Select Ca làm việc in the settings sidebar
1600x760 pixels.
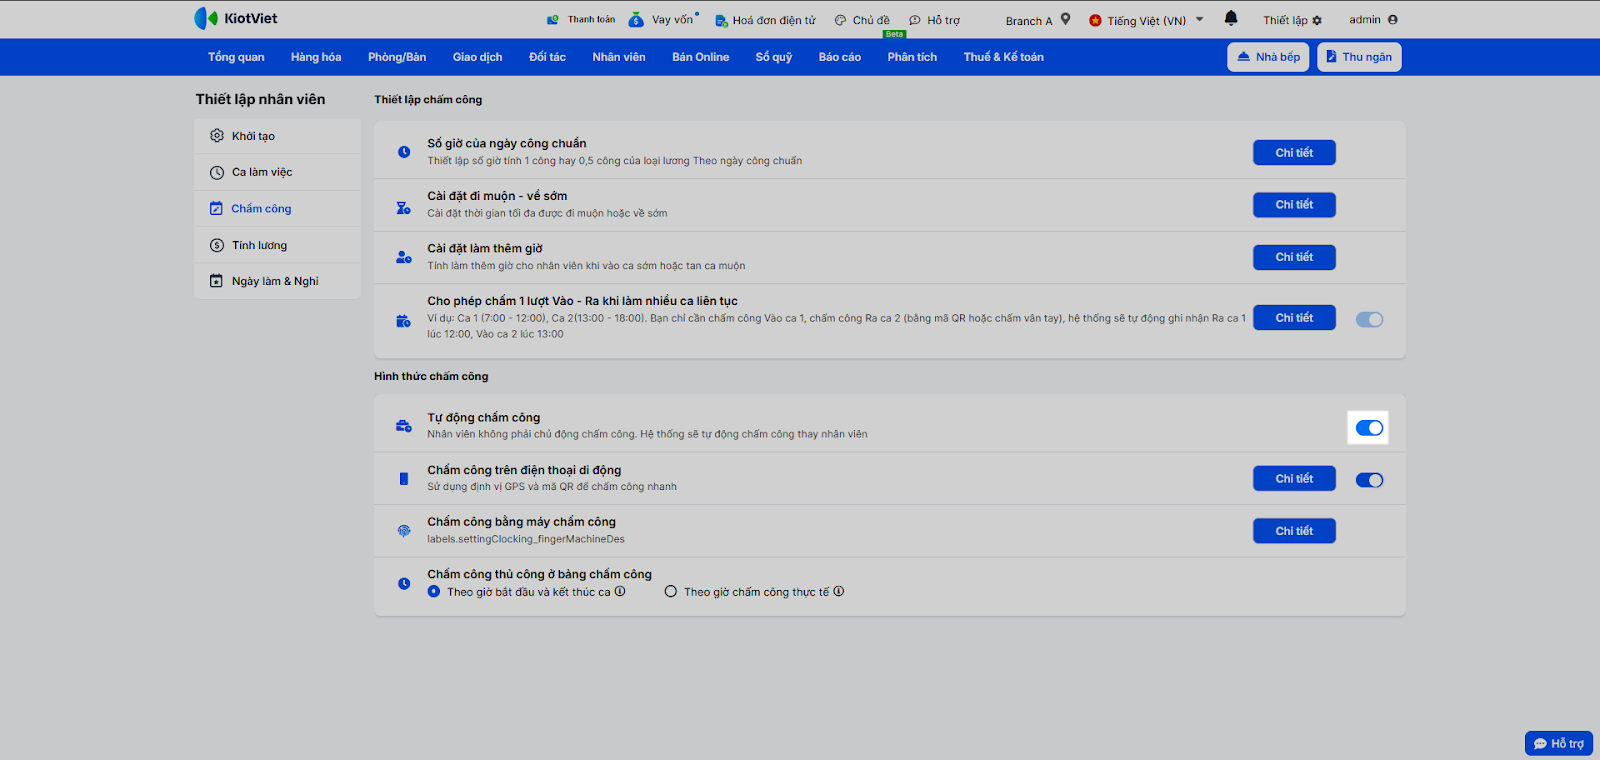click(277, 172)
